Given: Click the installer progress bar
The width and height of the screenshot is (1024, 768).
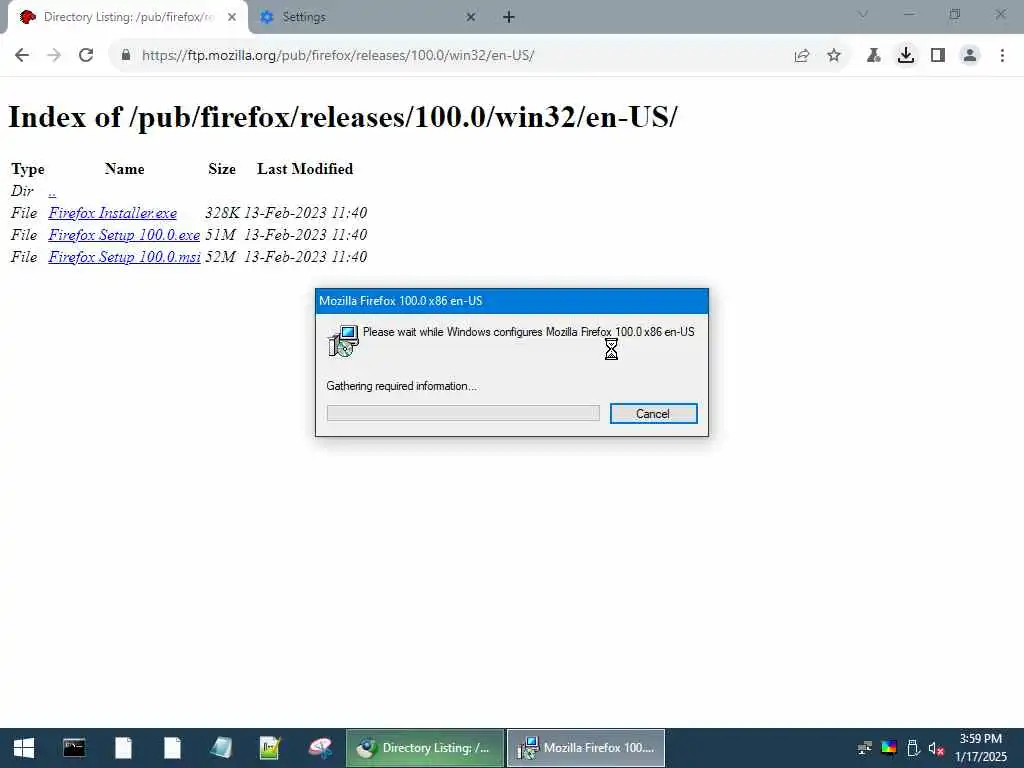Looking at the screenshot, I should 463,413.
